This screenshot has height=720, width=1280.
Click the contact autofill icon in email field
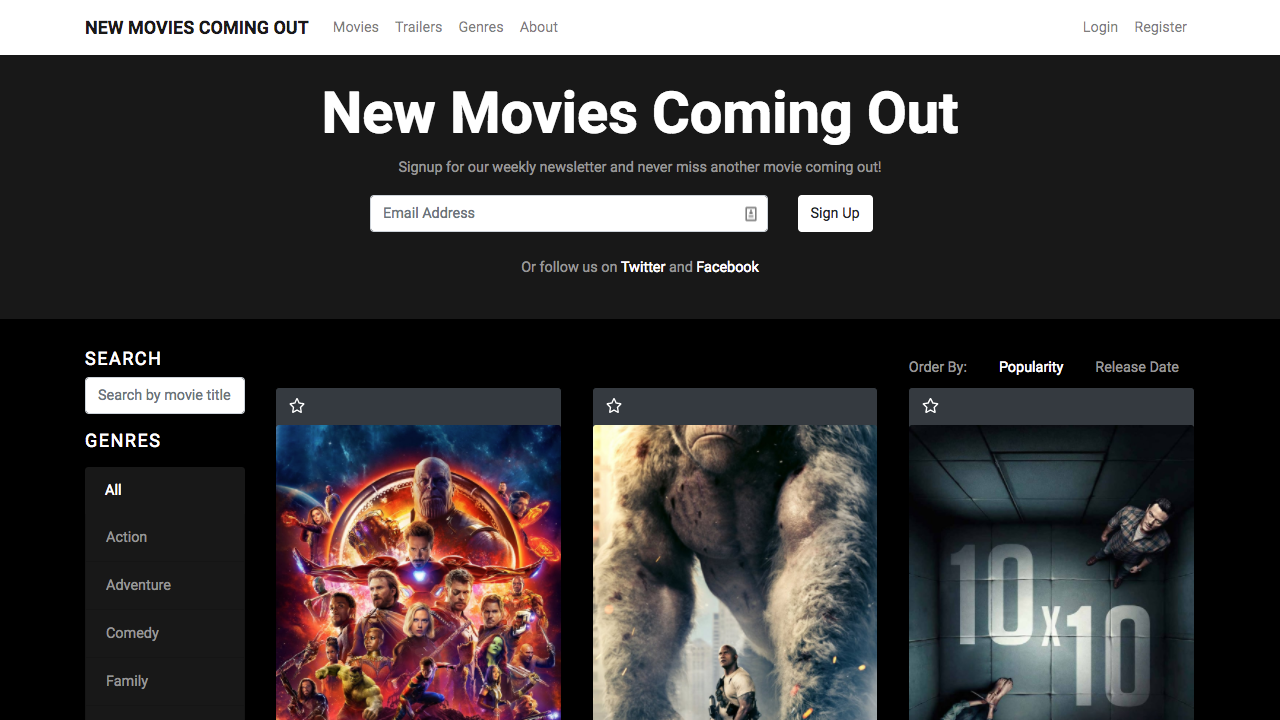(x=751, y=214)
